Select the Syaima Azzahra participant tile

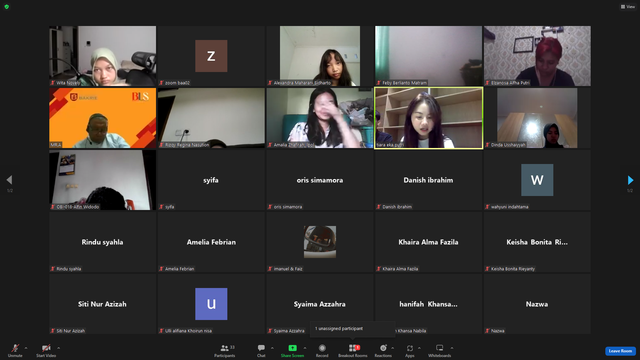320,304
